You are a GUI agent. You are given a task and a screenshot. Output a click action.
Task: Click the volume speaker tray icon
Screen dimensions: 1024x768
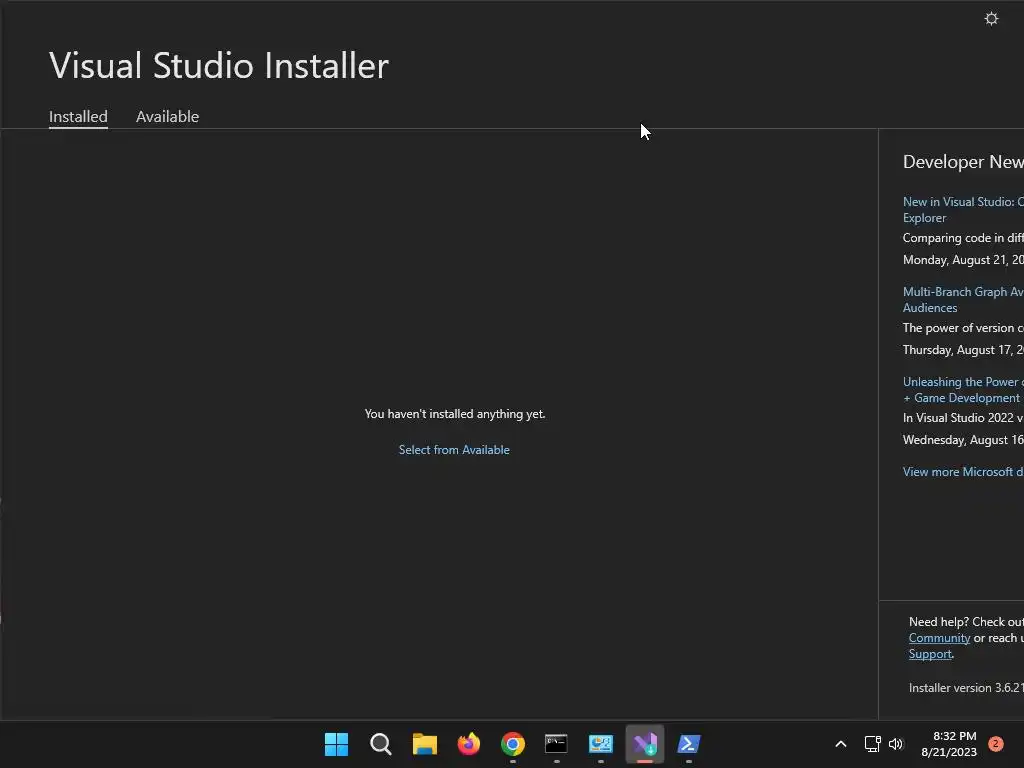[x=895, y=744]
